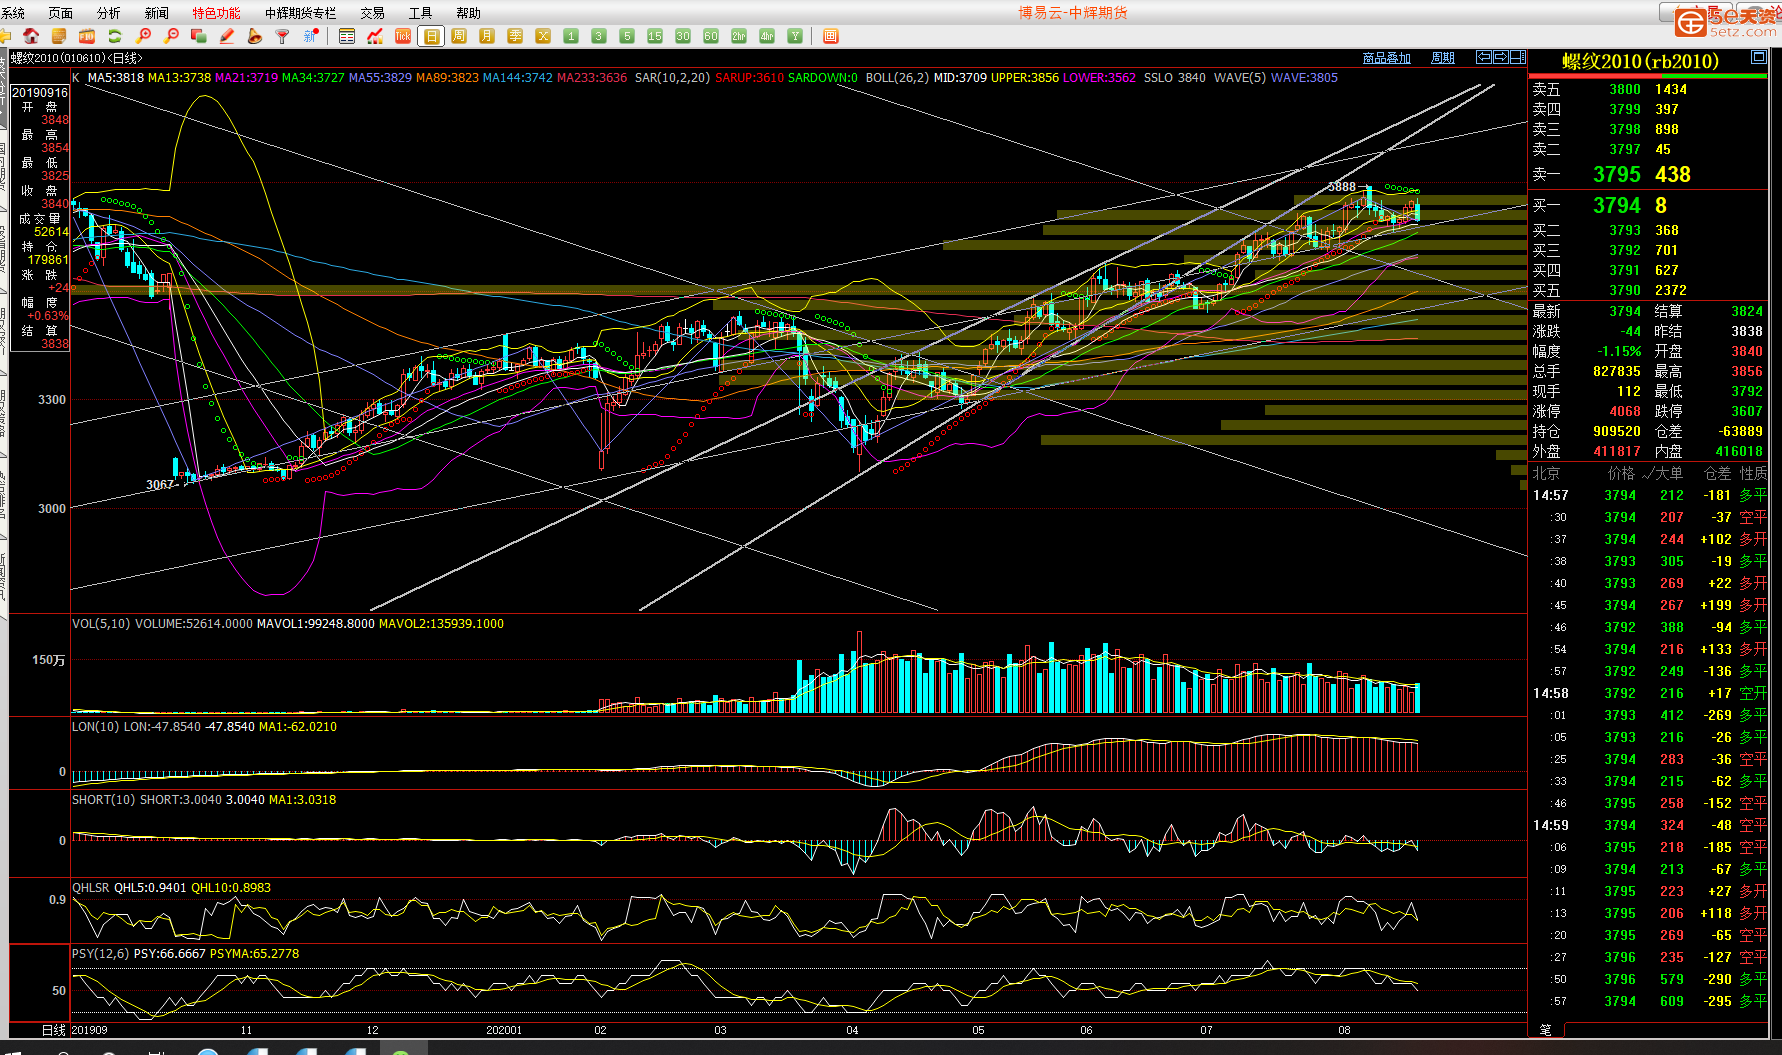
Task: Click the SAR(10,2,20) indicator label
Action: [x=673, y=78]
